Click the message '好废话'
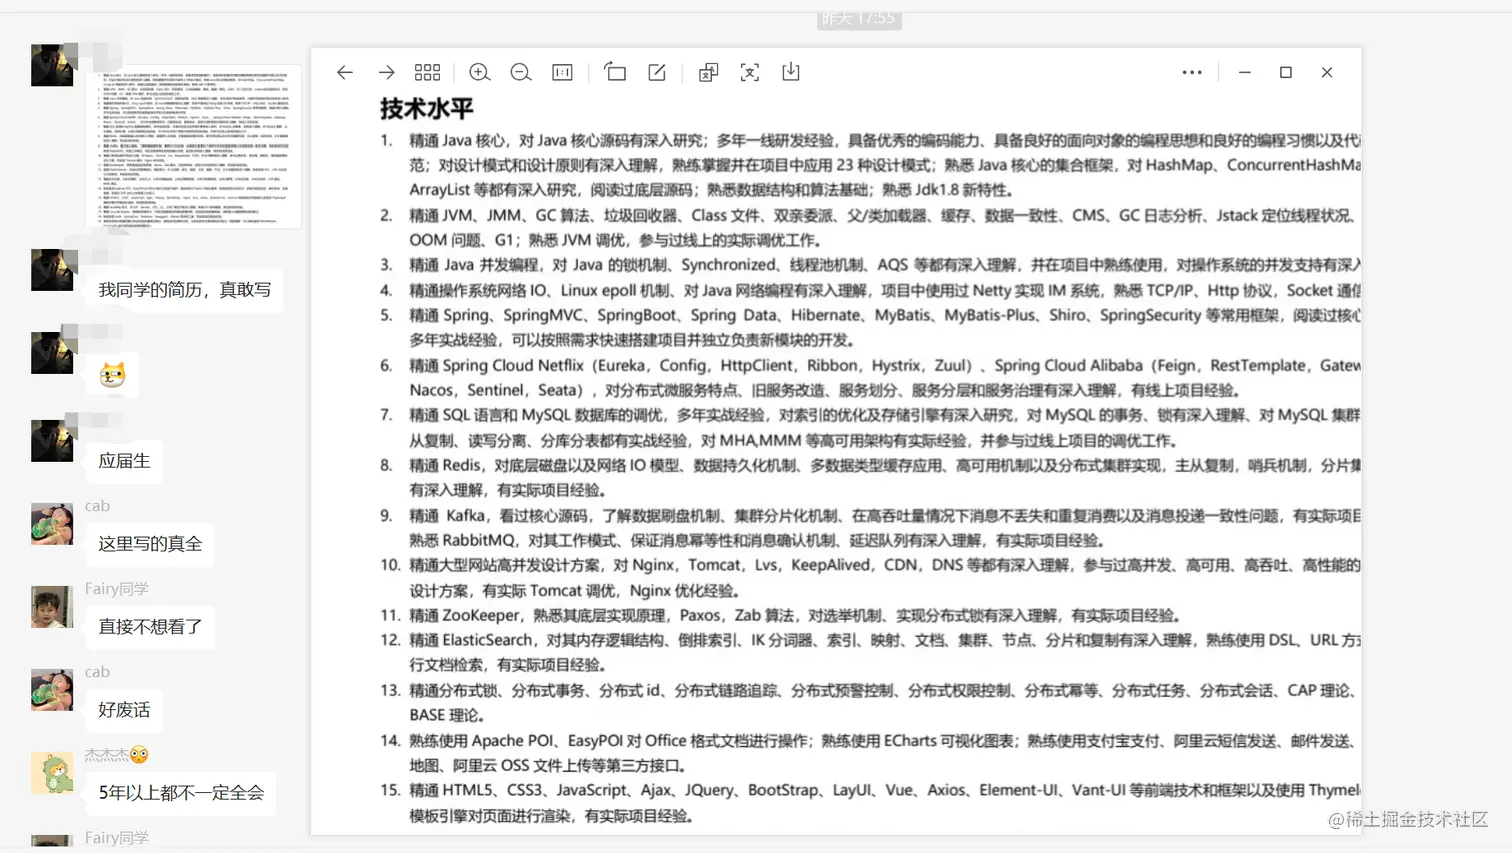1512x853 pixels. [124, 710]
